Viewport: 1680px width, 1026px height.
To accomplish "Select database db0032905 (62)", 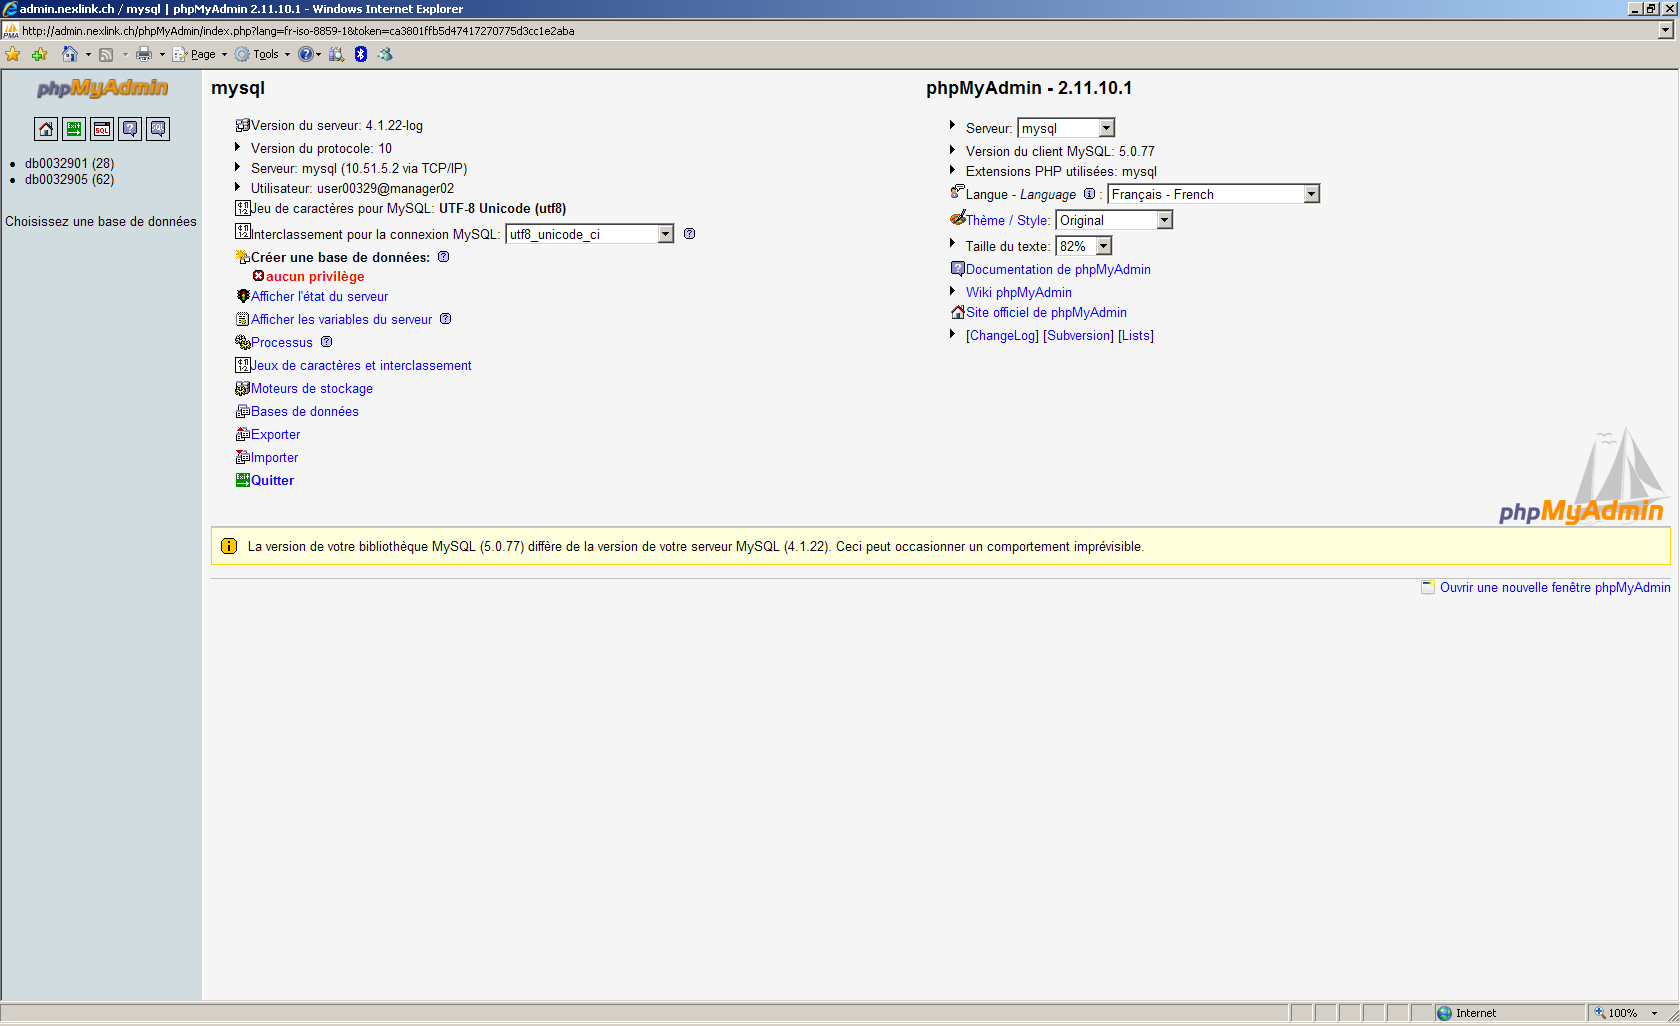I will (69, 179).
